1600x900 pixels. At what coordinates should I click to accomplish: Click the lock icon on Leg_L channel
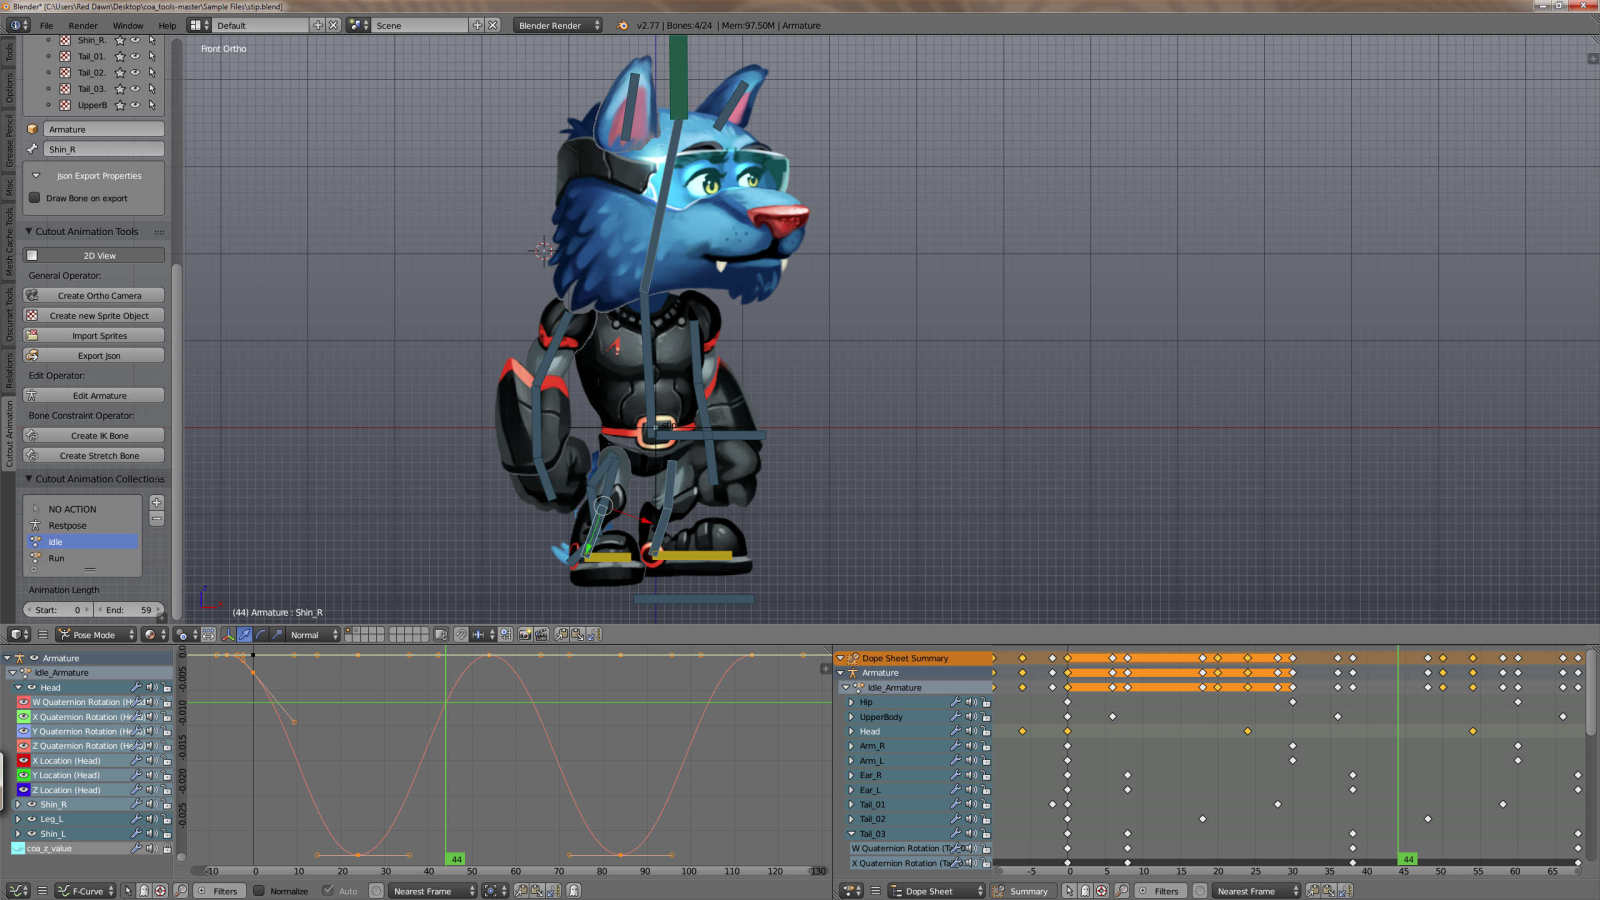pyautogui.click(x=166, y=819)
